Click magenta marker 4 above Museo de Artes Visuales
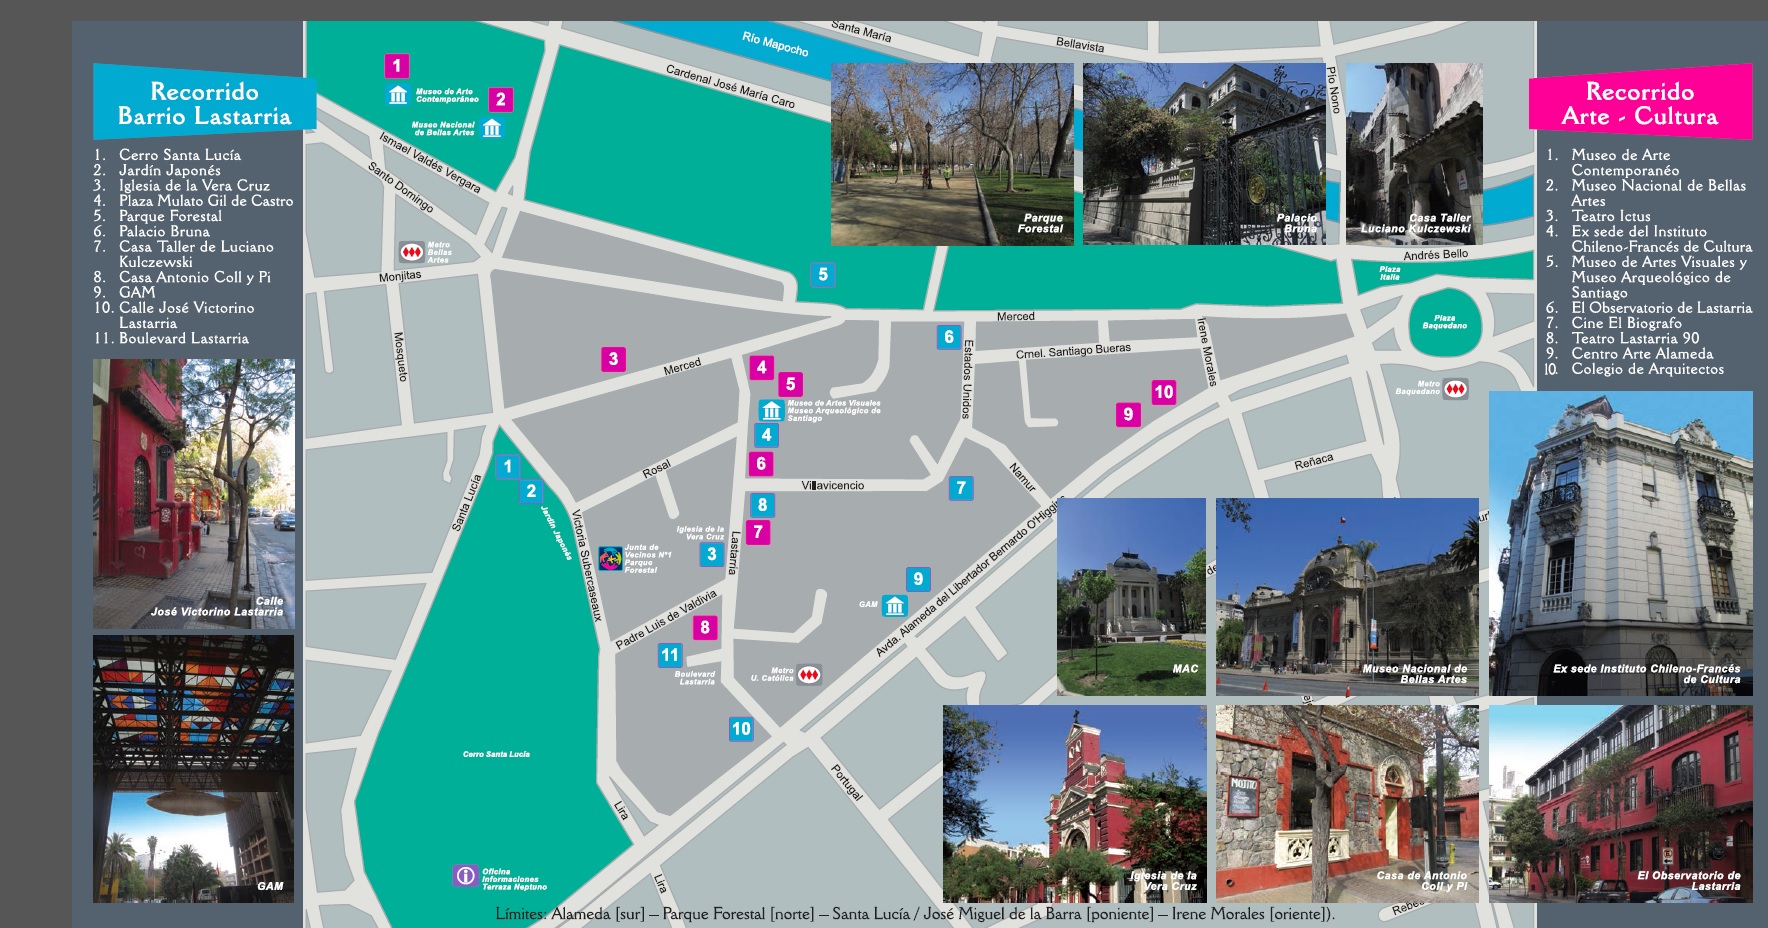Screen dimensions: 1768x928 click(762, 367)
